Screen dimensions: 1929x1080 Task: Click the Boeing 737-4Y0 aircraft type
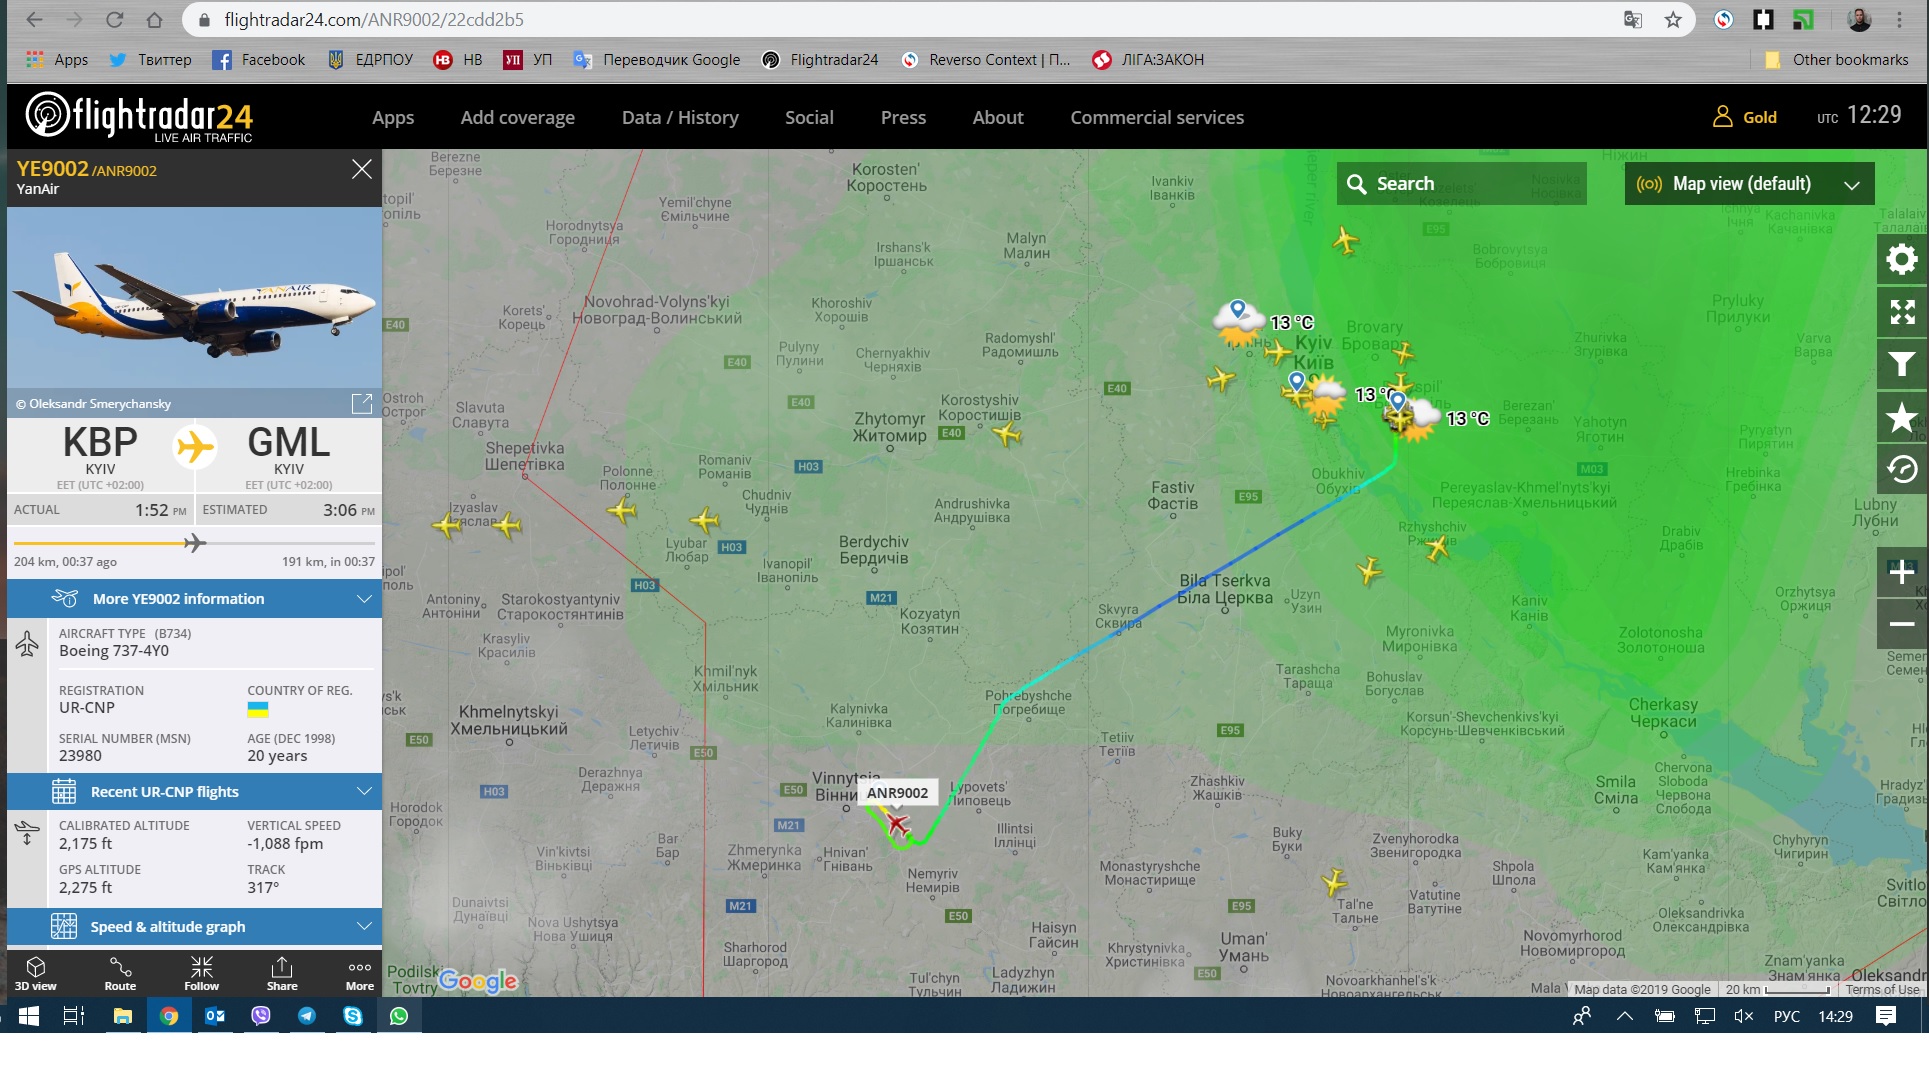tap(114, 651)
